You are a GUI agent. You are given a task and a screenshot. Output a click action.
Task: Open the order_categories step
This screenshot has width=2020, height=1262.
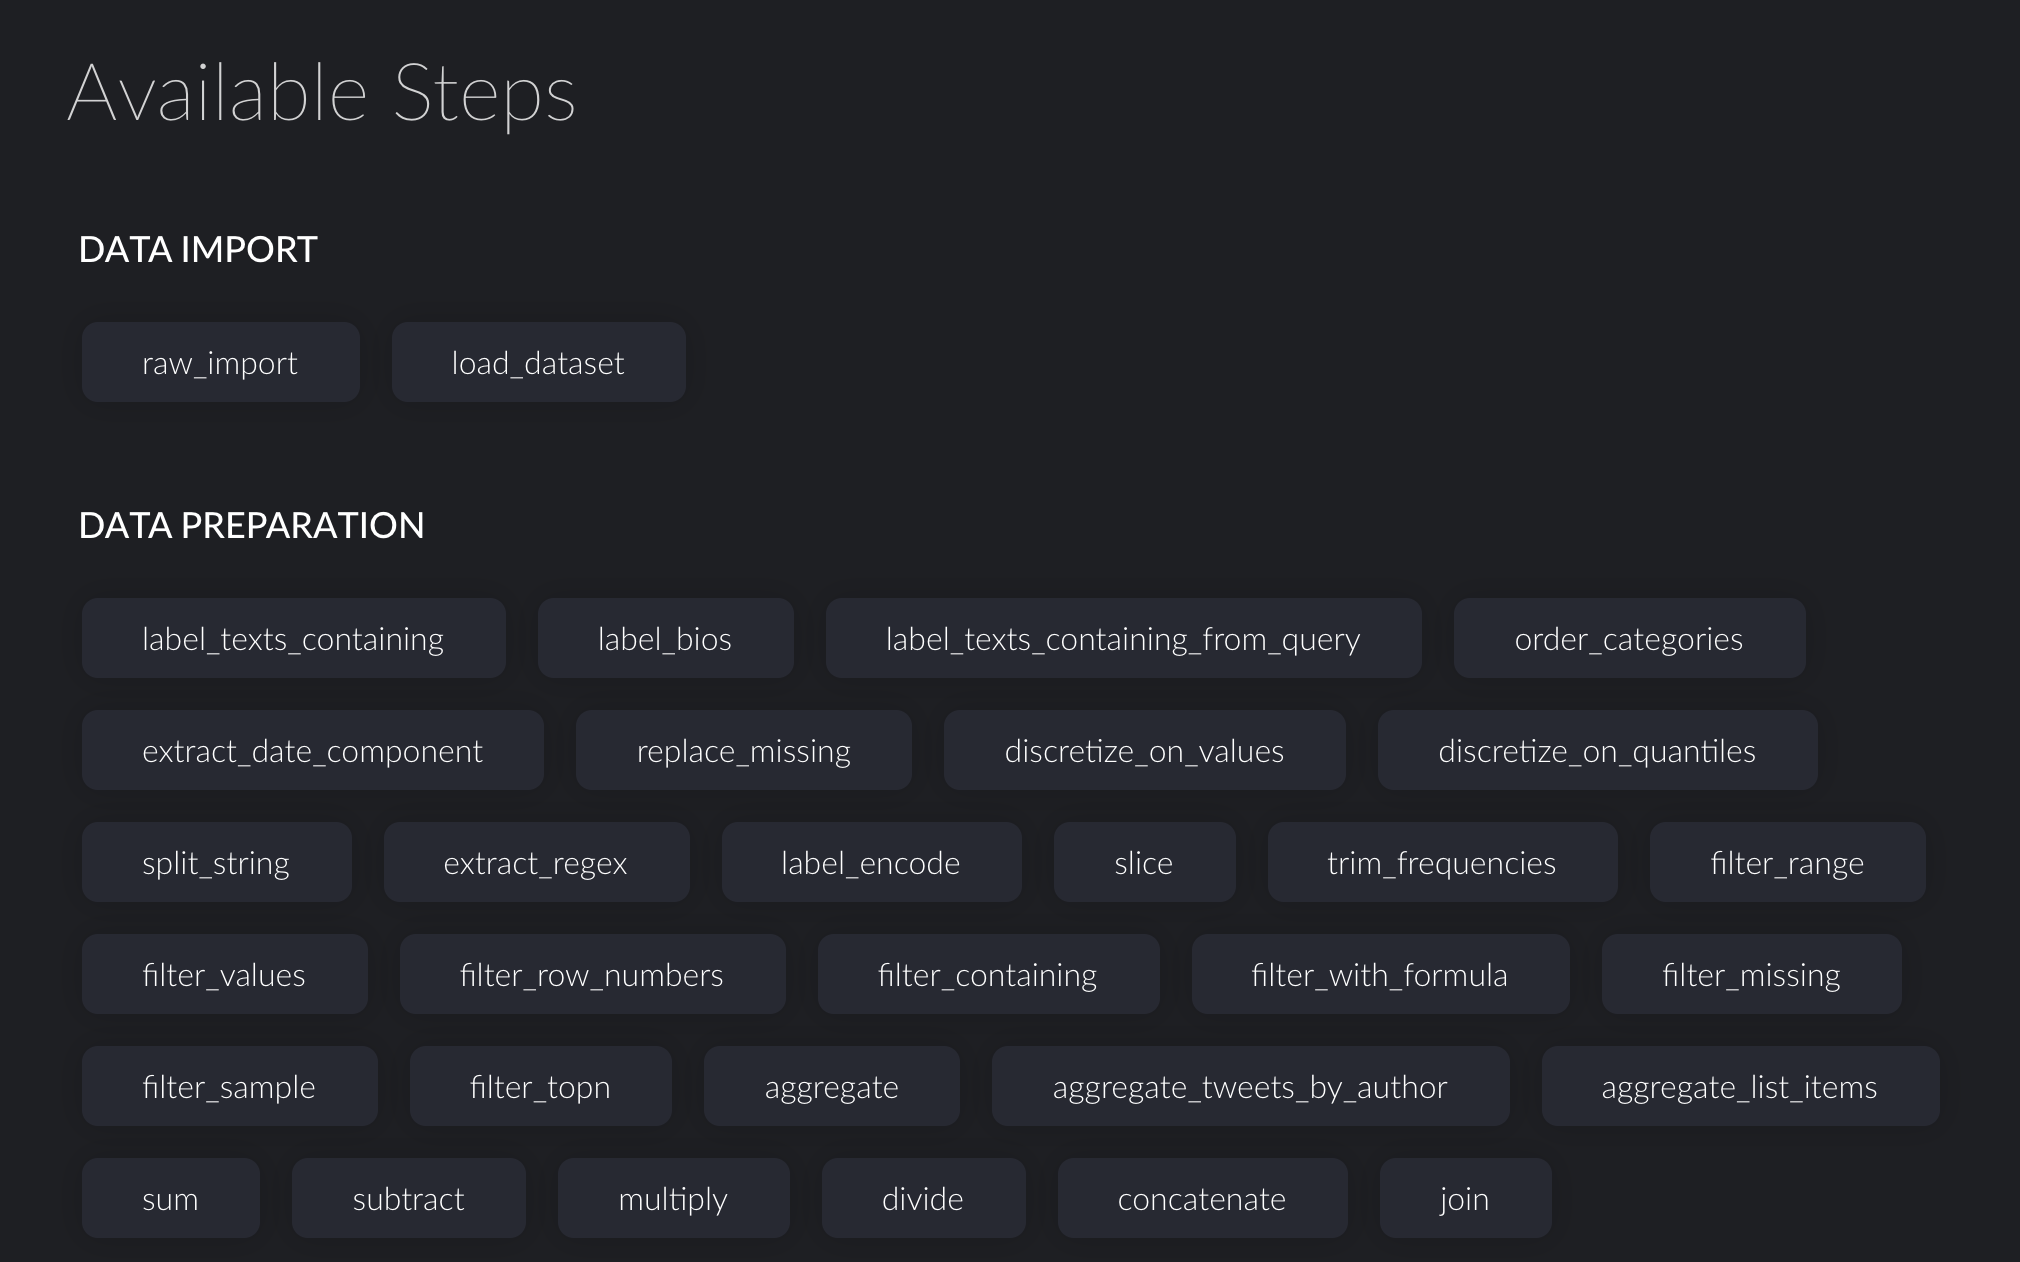point(1629,638)
